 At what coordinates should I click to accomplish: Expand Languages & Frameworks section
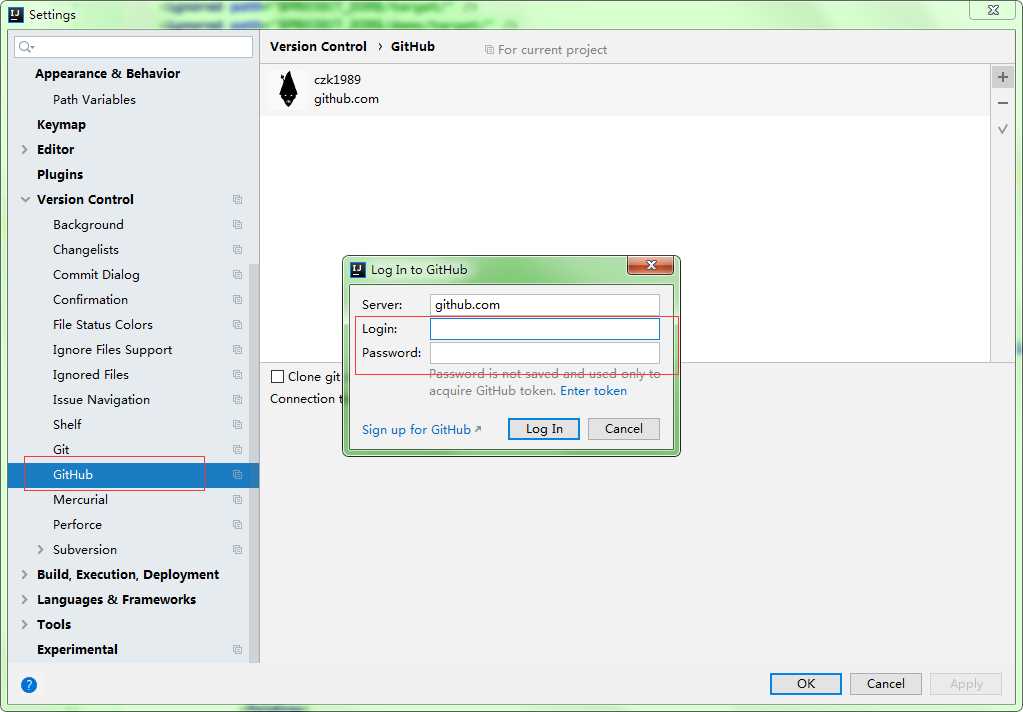tap(25, 600)
